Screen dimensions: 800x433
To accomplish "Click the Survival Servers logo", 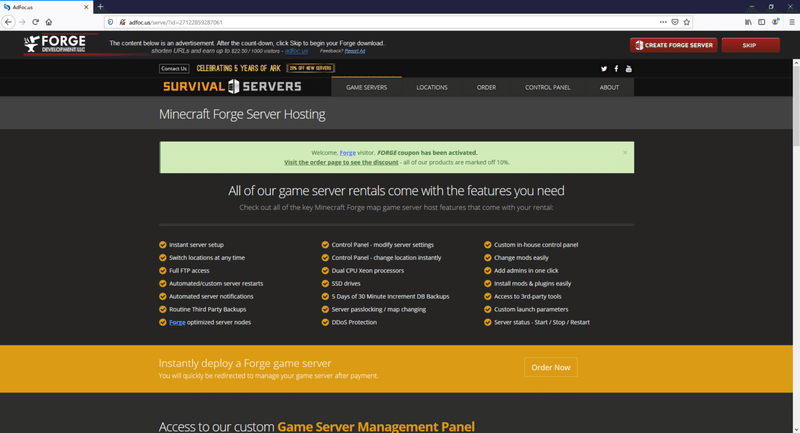I will [232, 86].
